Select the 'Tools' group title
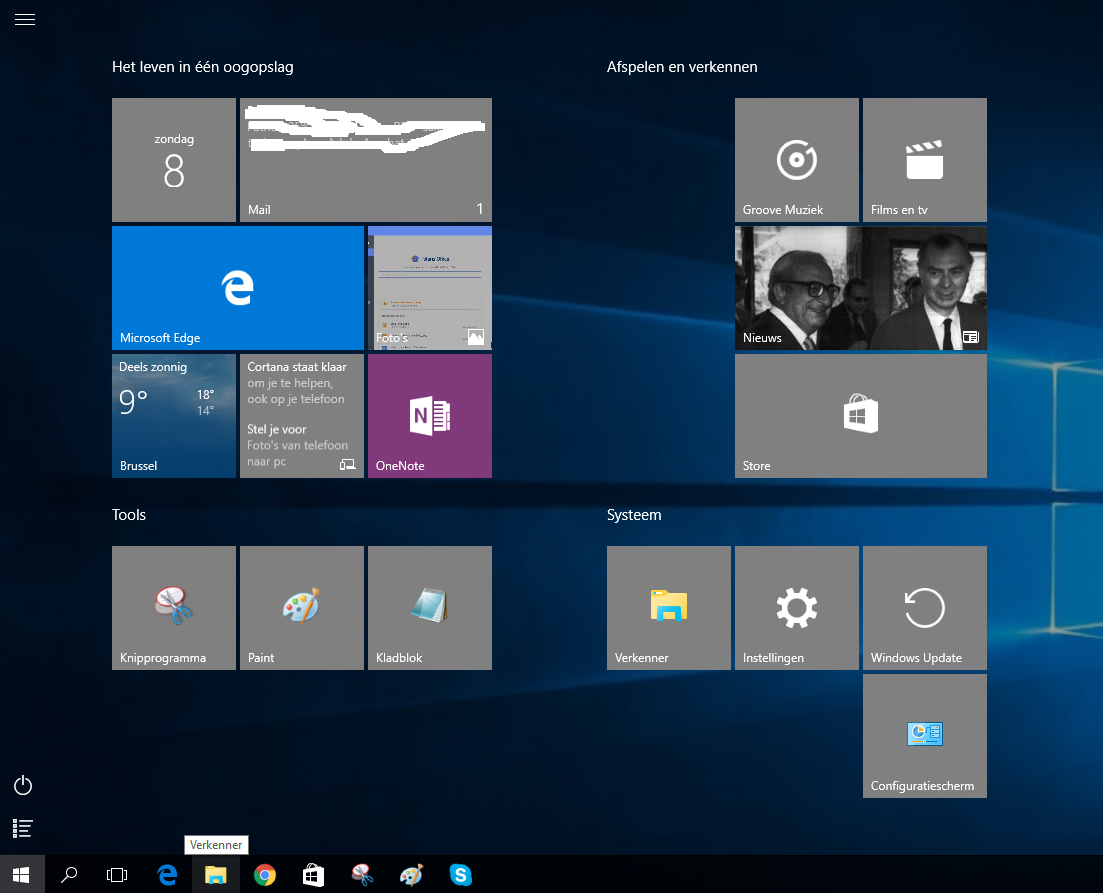This screenshot has width=1103, height=893. pyautogui.click(x=129, y=514)
